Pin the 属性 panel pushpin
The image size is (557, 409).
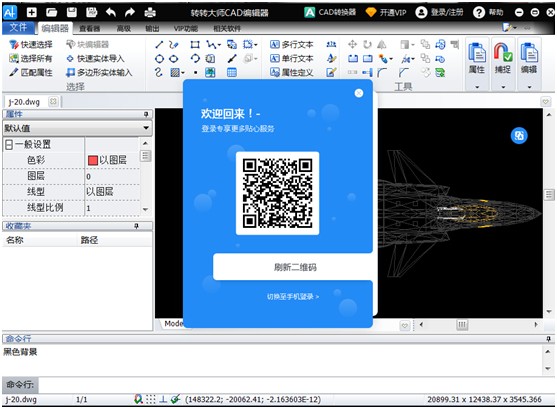click(x=146, y=114)
